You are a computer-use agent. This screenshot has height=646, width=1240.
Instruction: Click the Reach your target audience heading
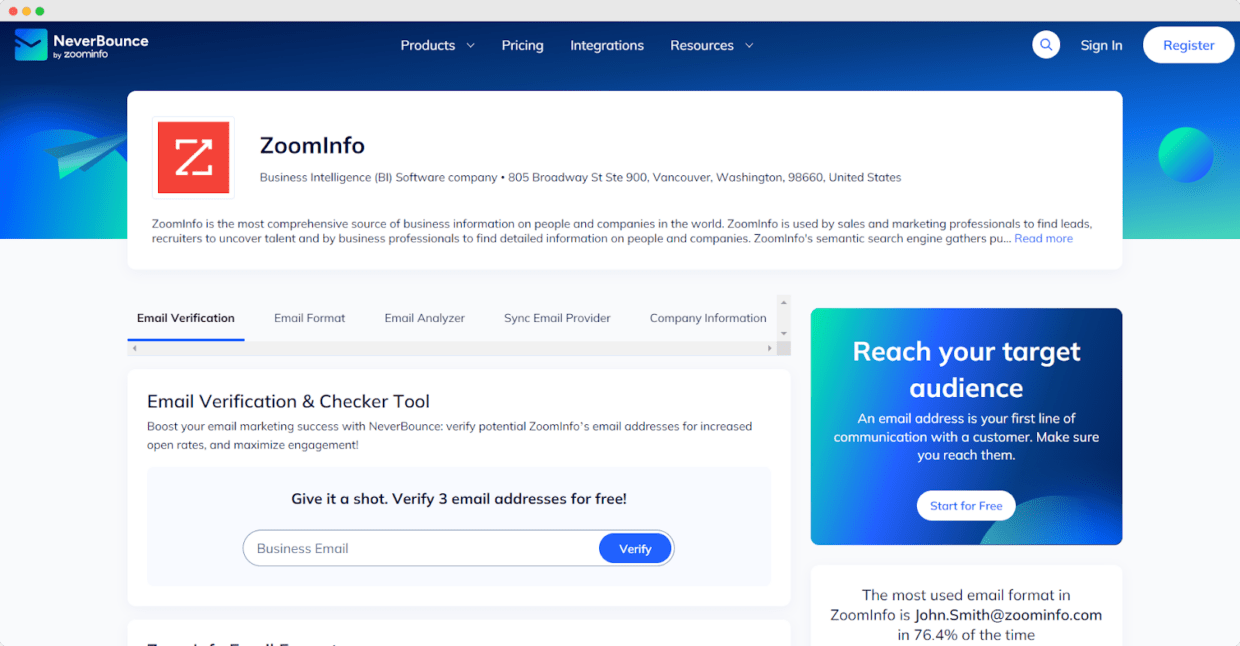(966, 370)
